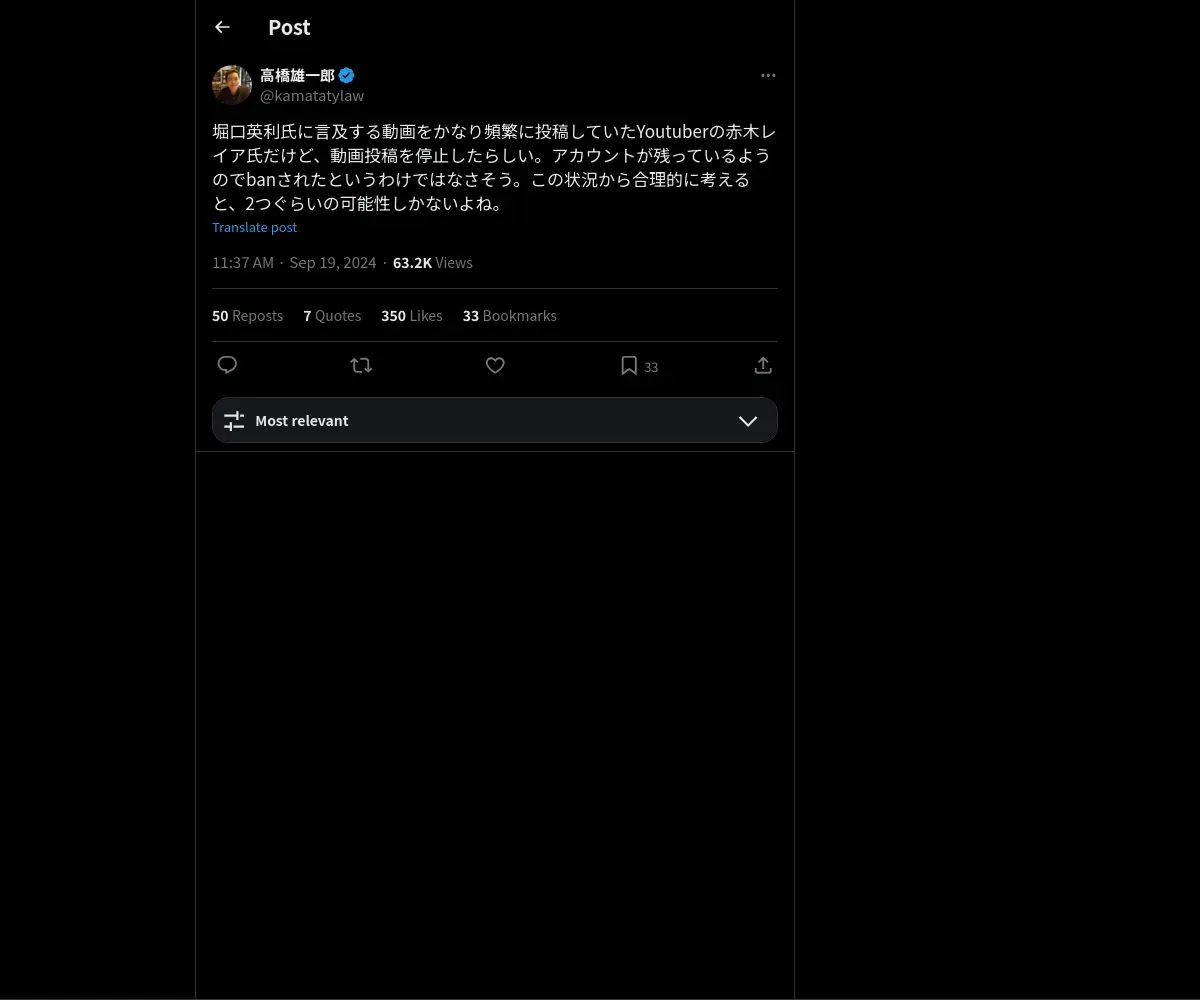Click the 高橋雄一郎 display name

[297, 75]
